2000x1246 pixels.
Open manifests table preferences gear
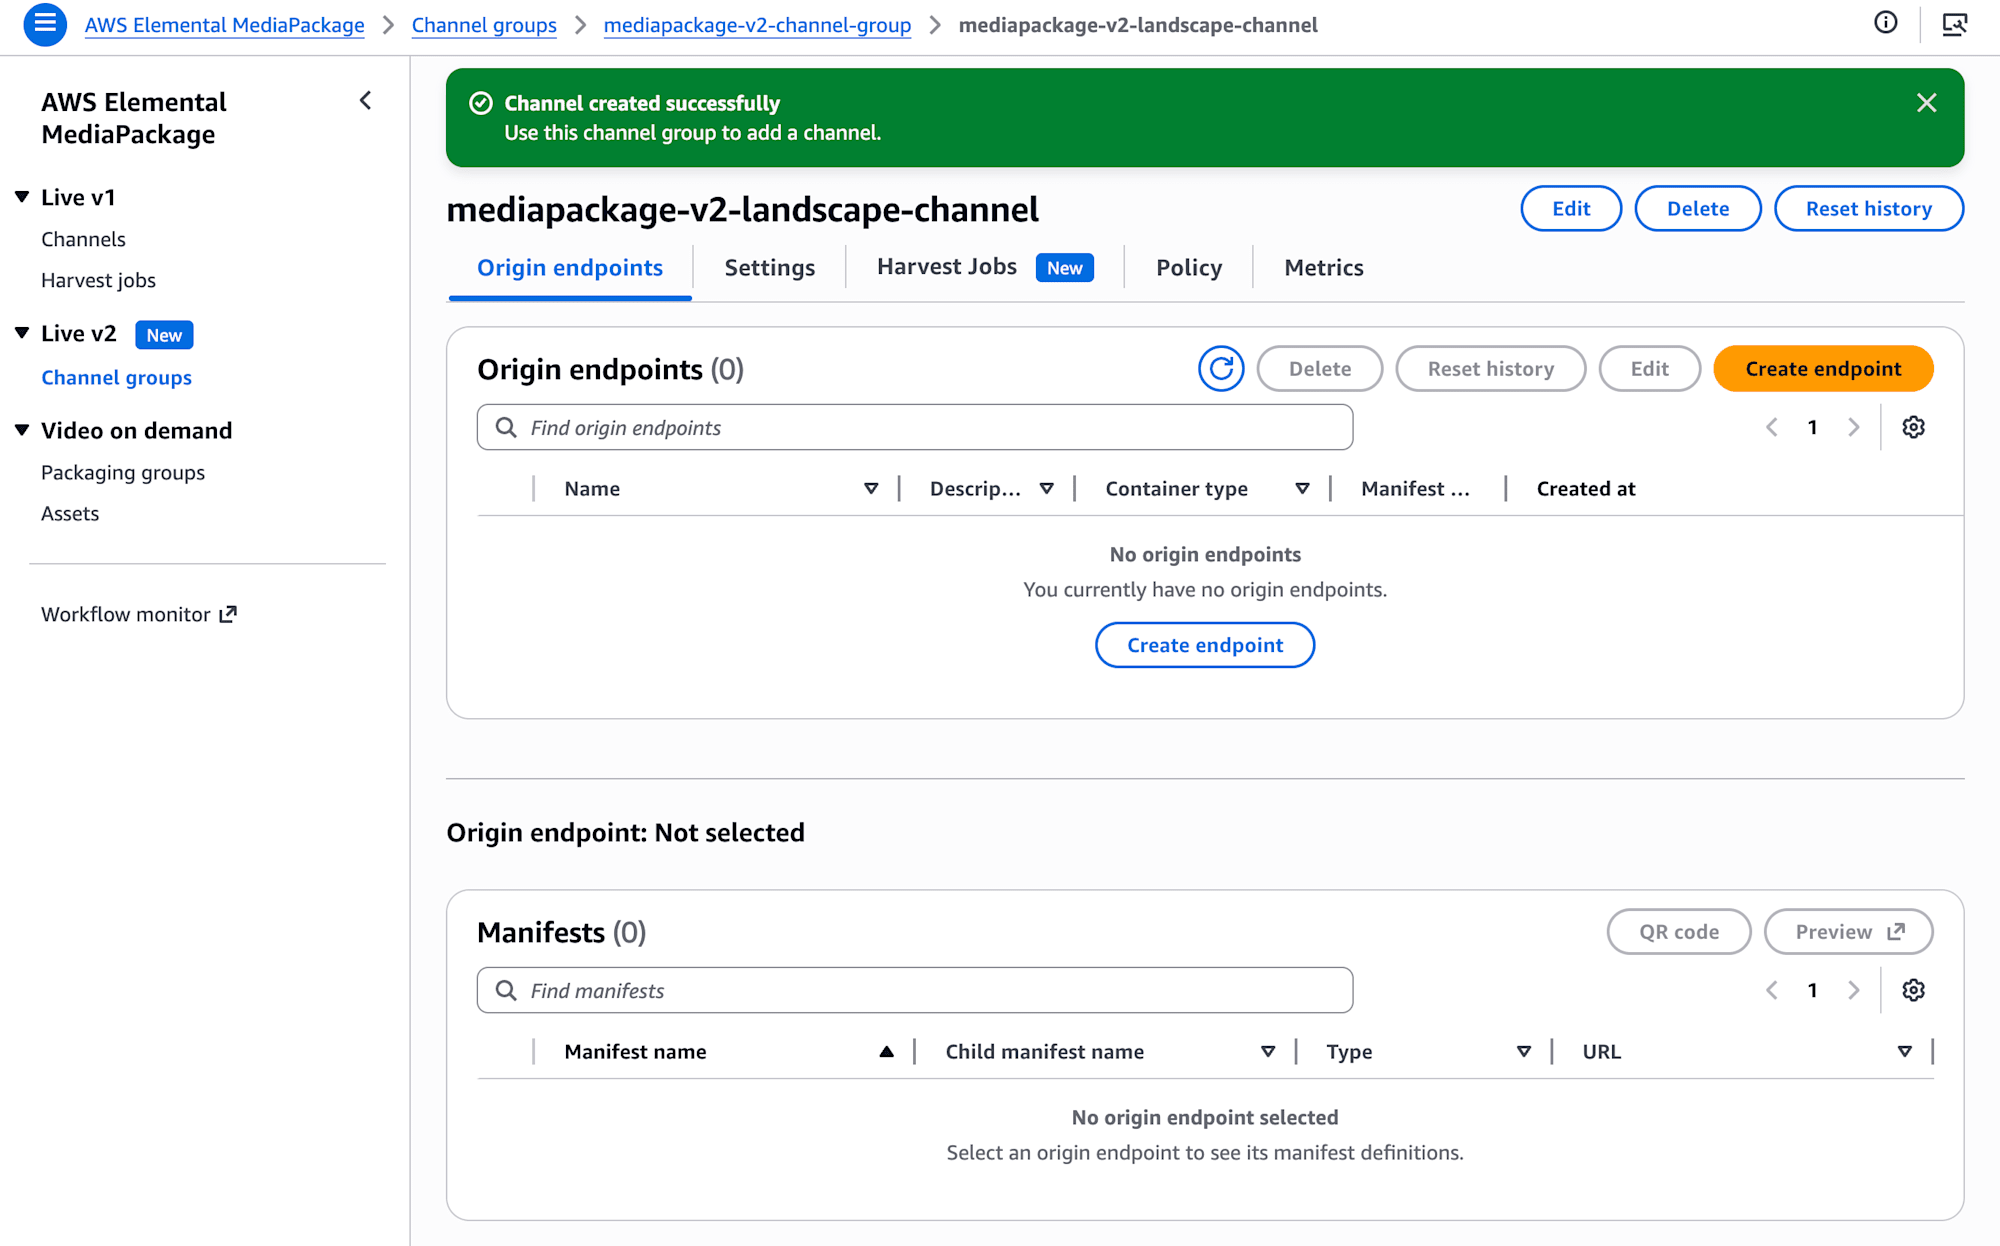pyautogui.click(x=1913, y=990)
